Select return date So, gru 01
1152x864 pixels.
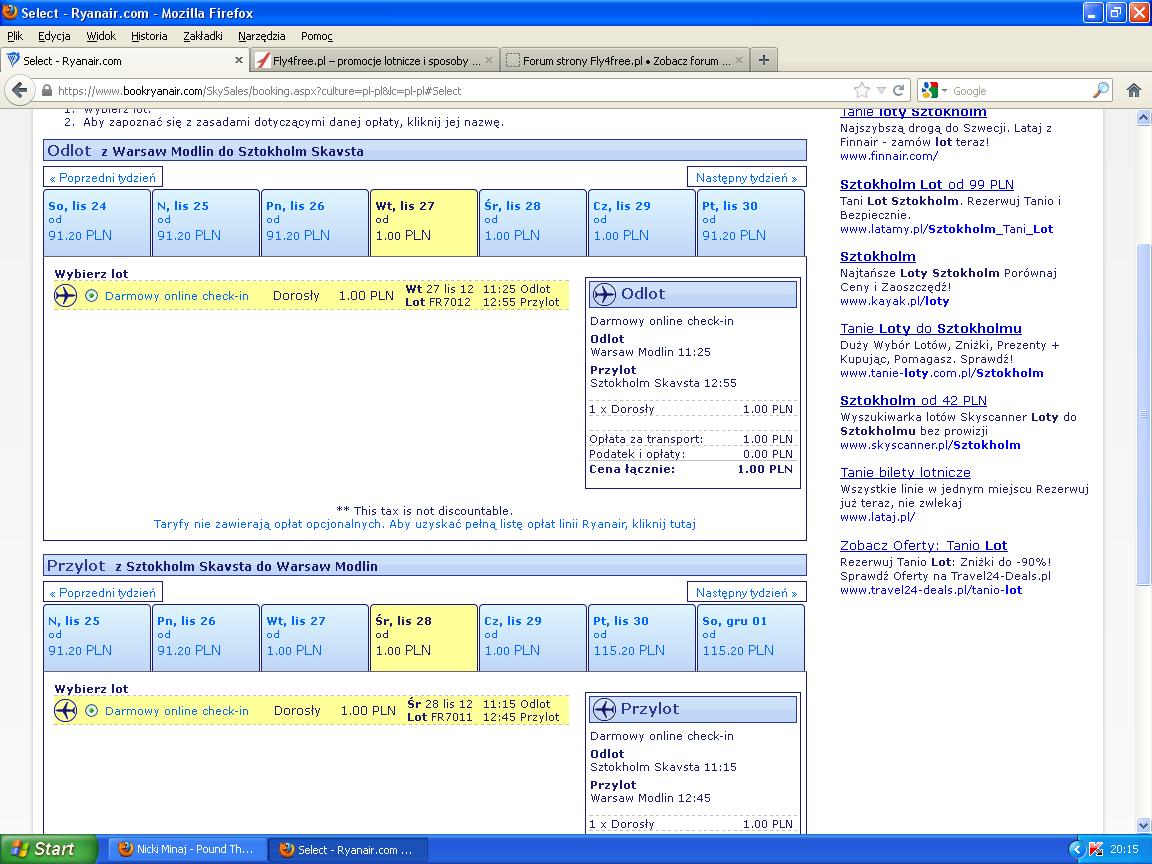point(750,638)
